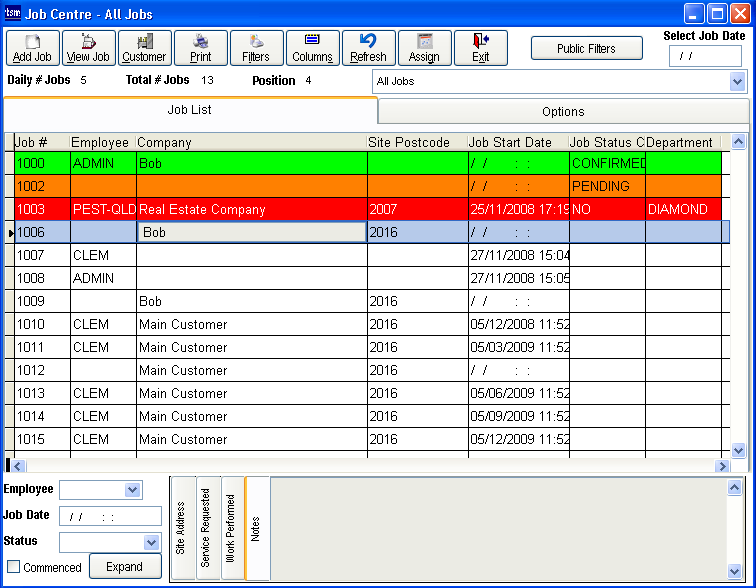Click the Select Job Date field
756x588 pixels.
[x=705, y=56]
